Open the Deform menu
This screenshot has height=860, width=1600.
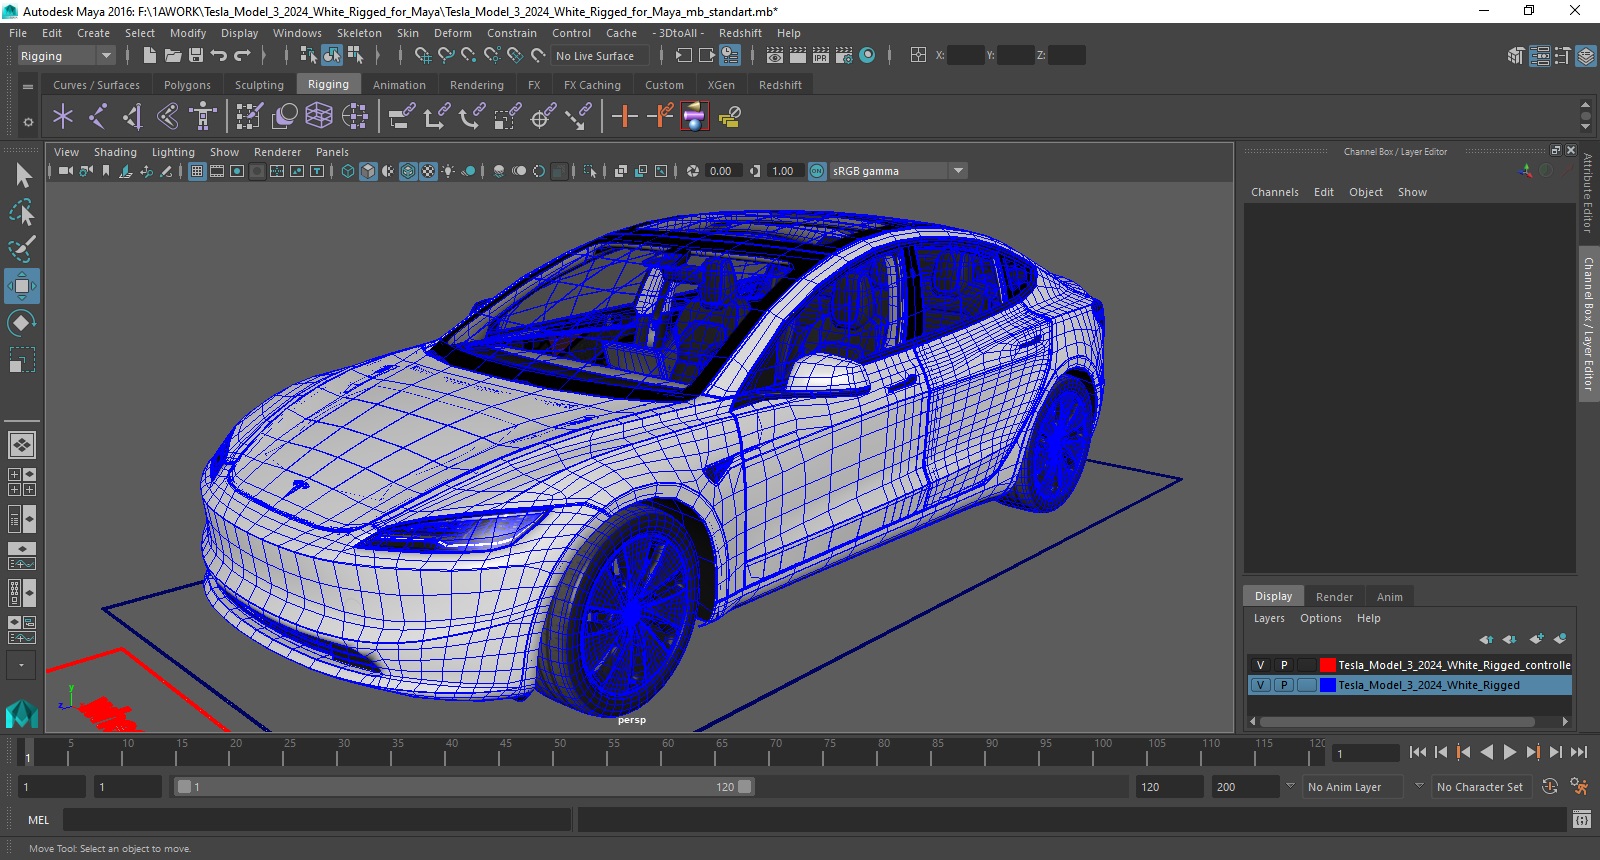click(452, 33)
